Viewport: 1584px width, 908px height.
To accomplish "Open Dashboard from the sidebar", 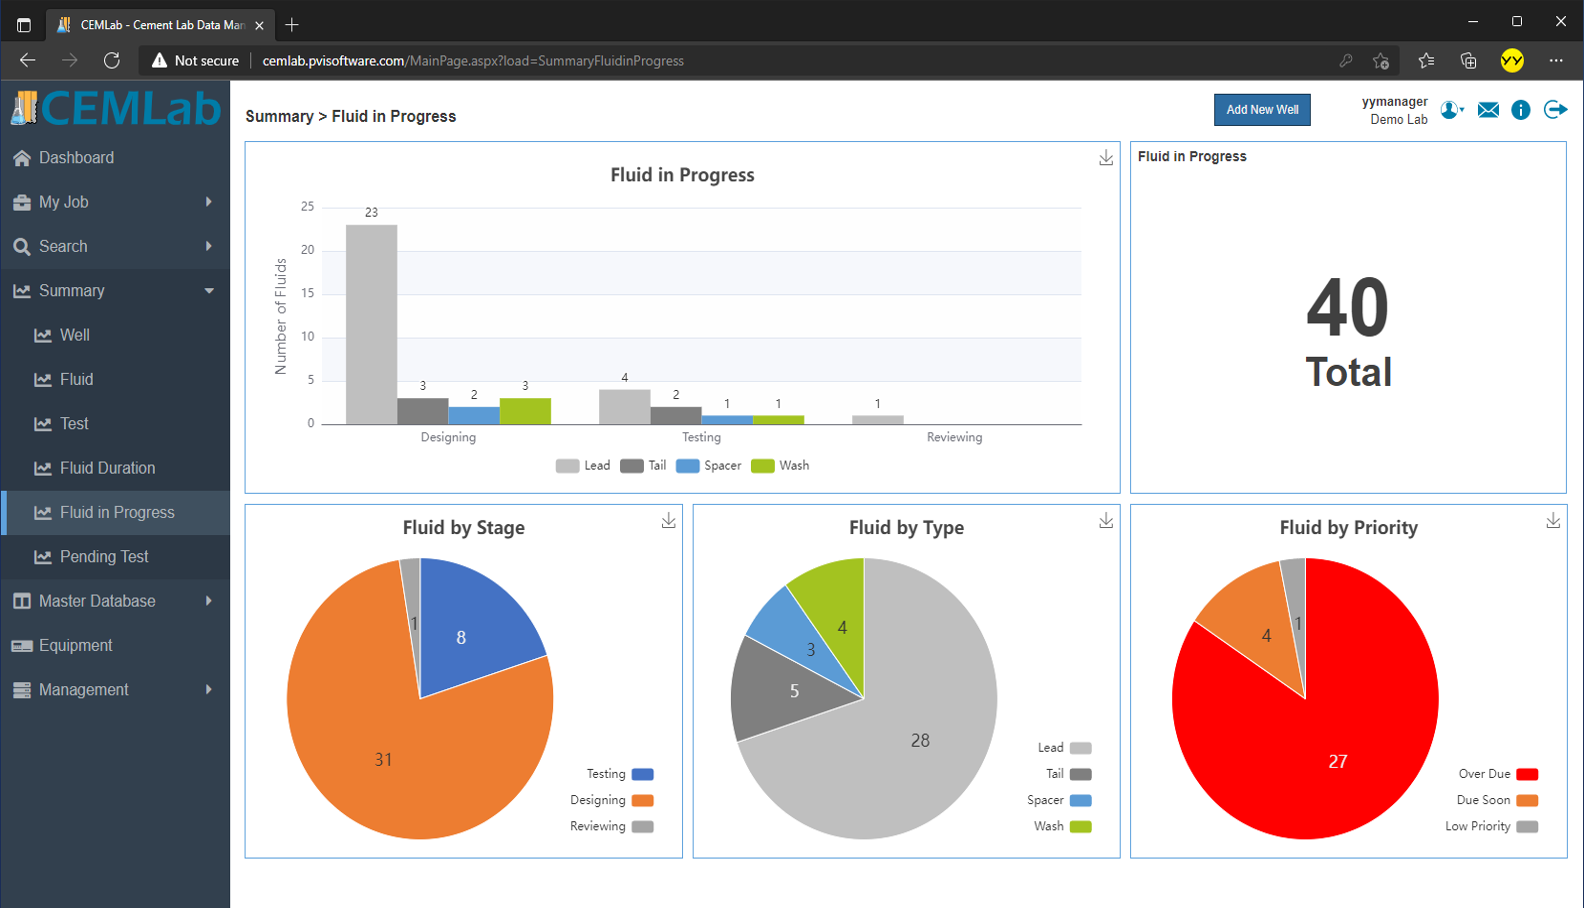I will click(76, 158).
